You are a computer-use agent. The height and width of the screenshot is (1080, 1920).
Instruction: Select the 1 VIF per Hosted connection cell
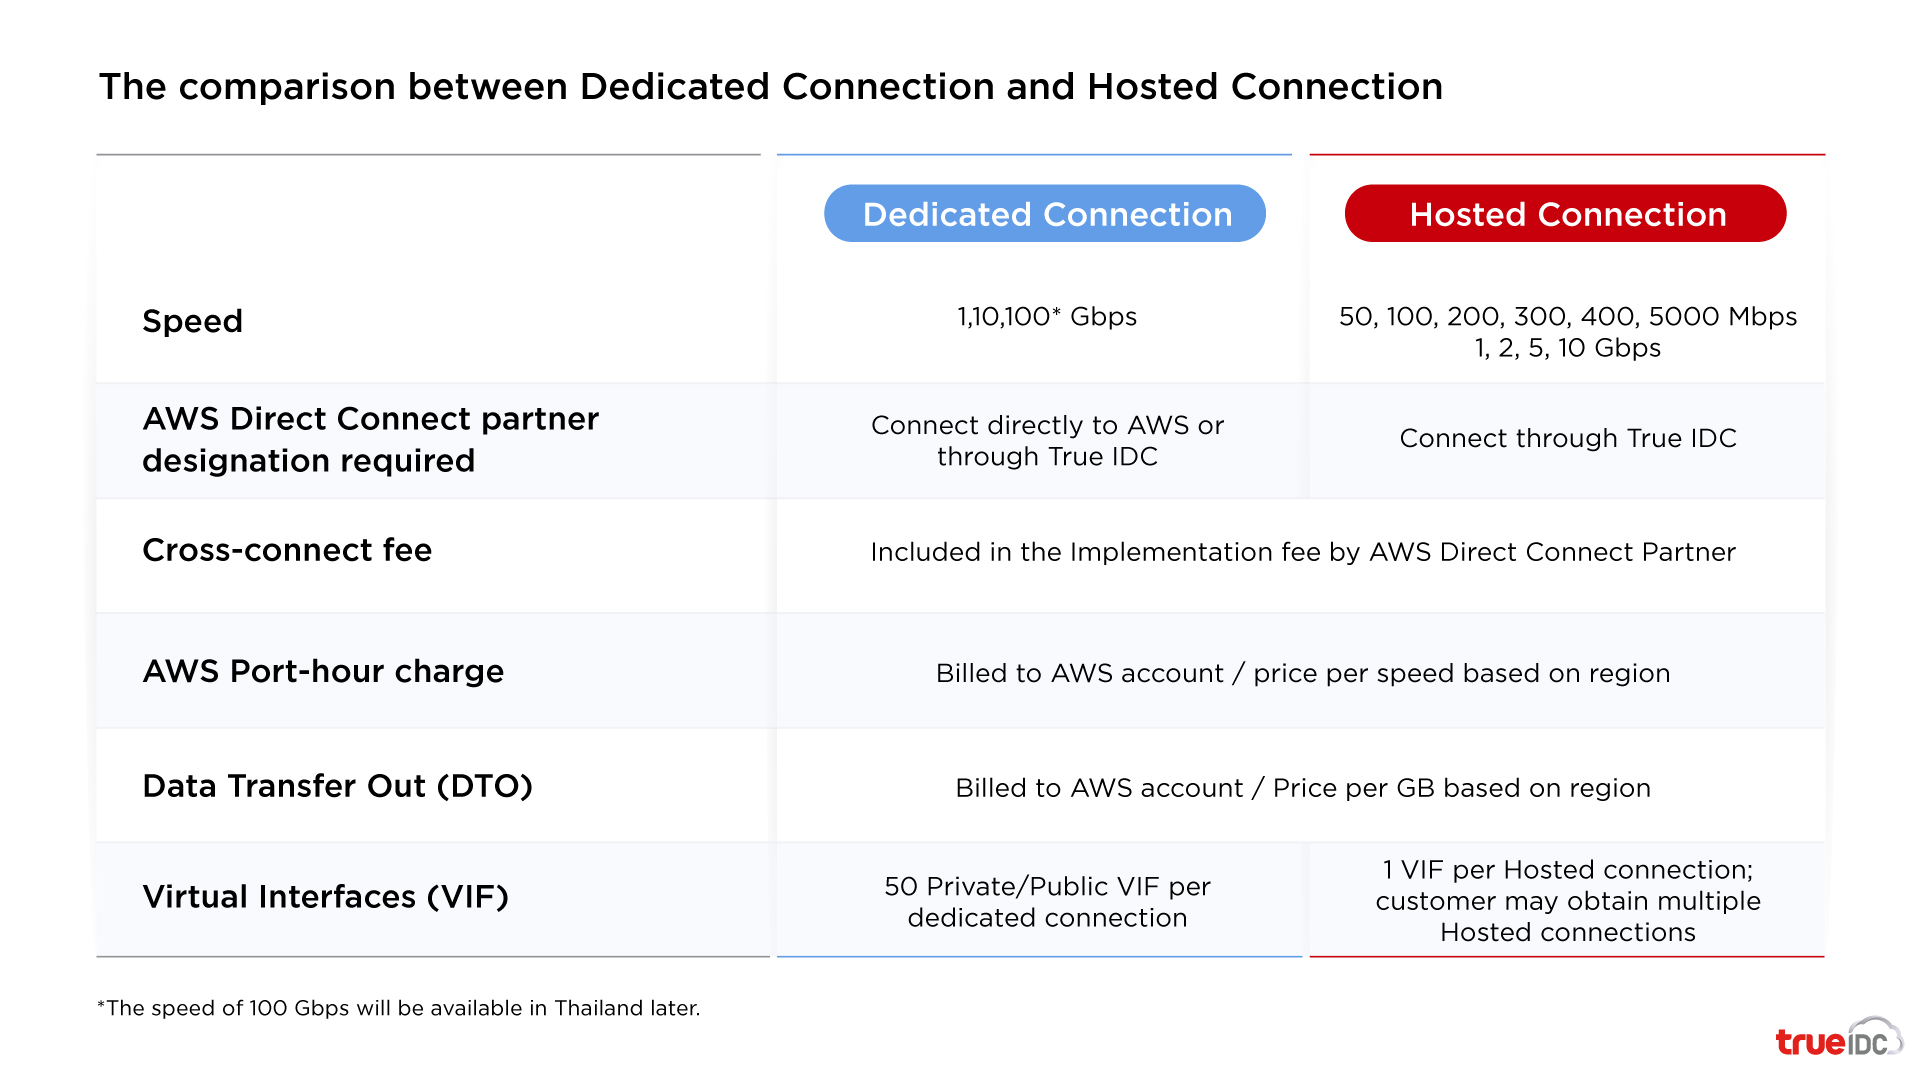(x=1568, y=900)
